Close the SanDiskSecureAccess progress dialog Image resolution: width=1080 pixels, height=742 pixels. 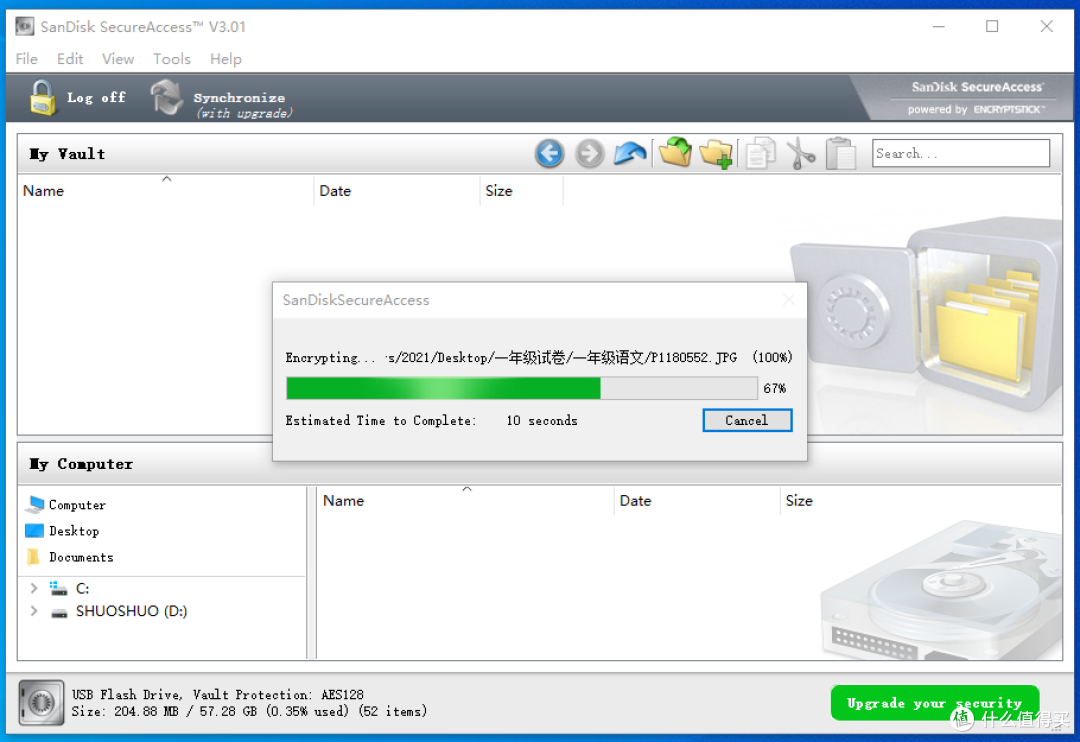pyautogui.click(x=789, y=300)
